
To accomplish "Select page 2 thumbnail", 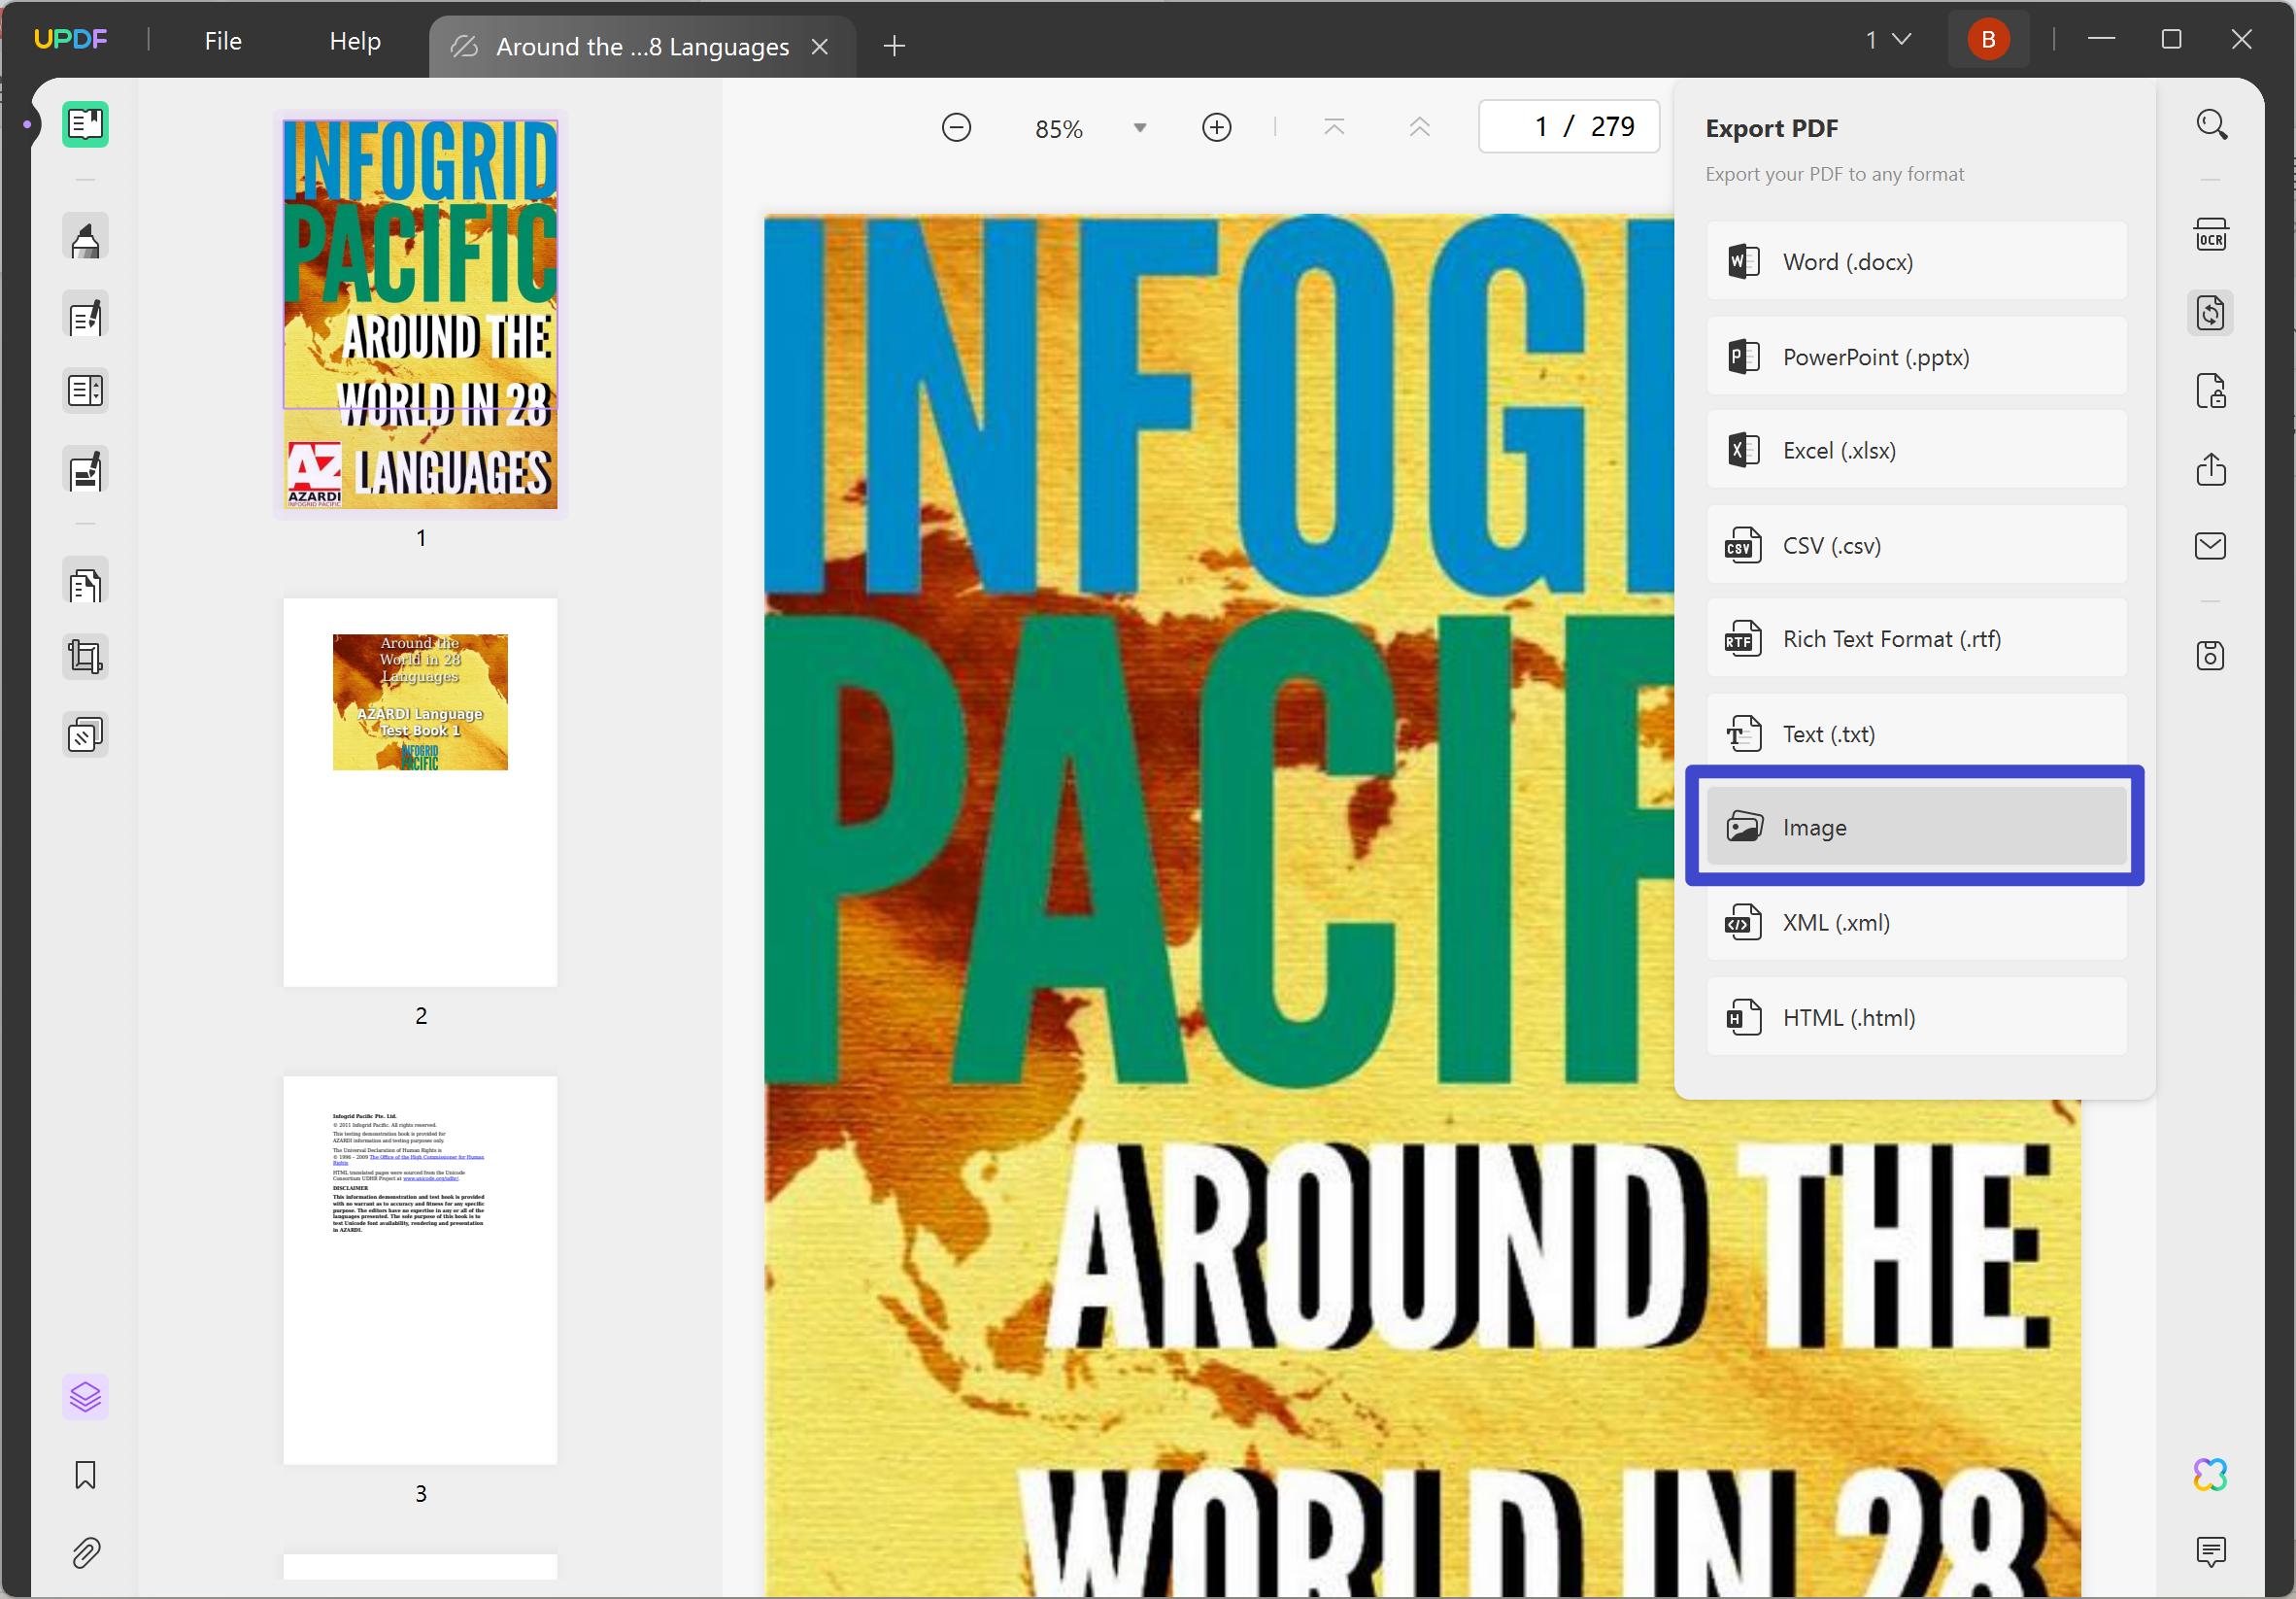I will click(x=420, y=793).
